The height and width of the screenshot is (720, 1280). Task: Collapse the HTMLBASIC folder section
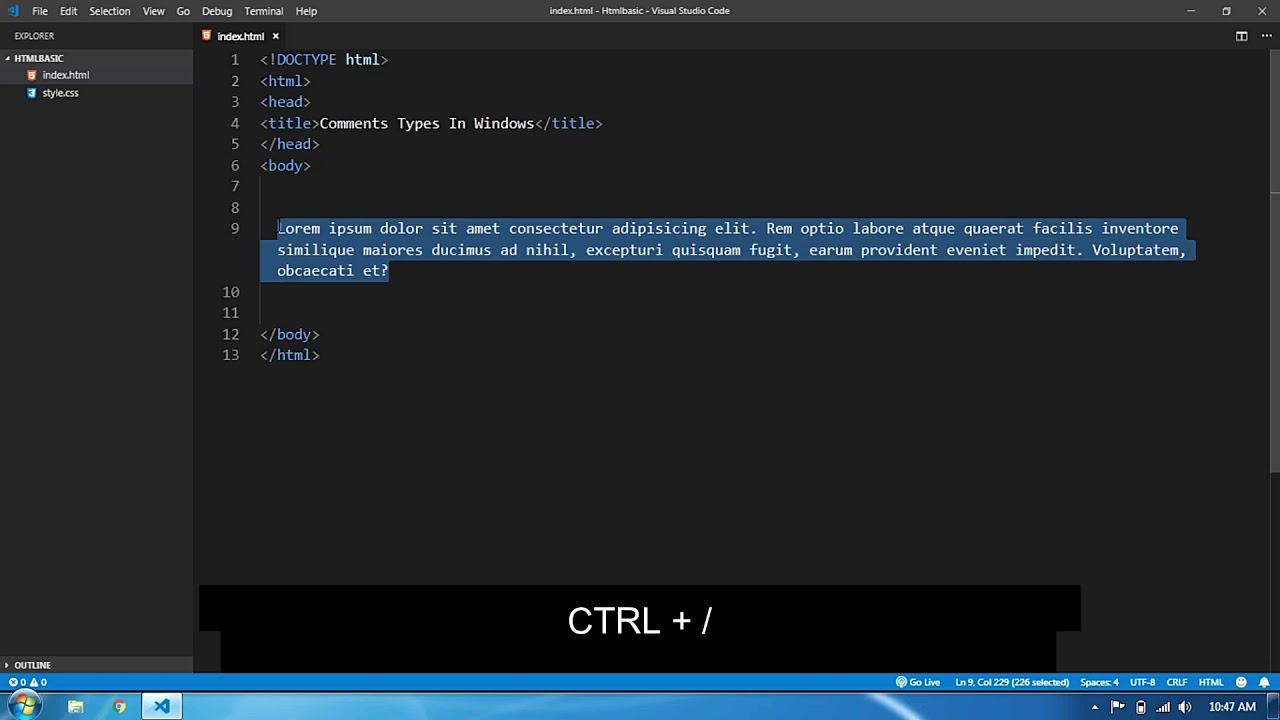38,58
